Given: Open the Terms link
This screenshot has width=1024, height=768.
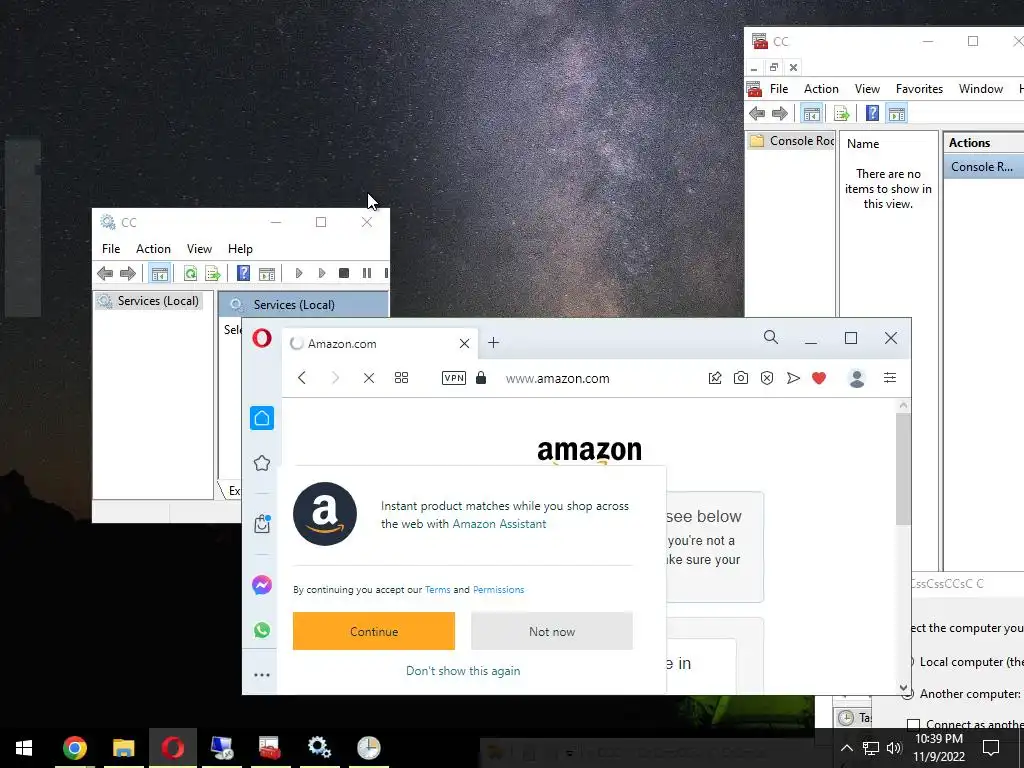Looking at the screenshot, I should point(438,590).
